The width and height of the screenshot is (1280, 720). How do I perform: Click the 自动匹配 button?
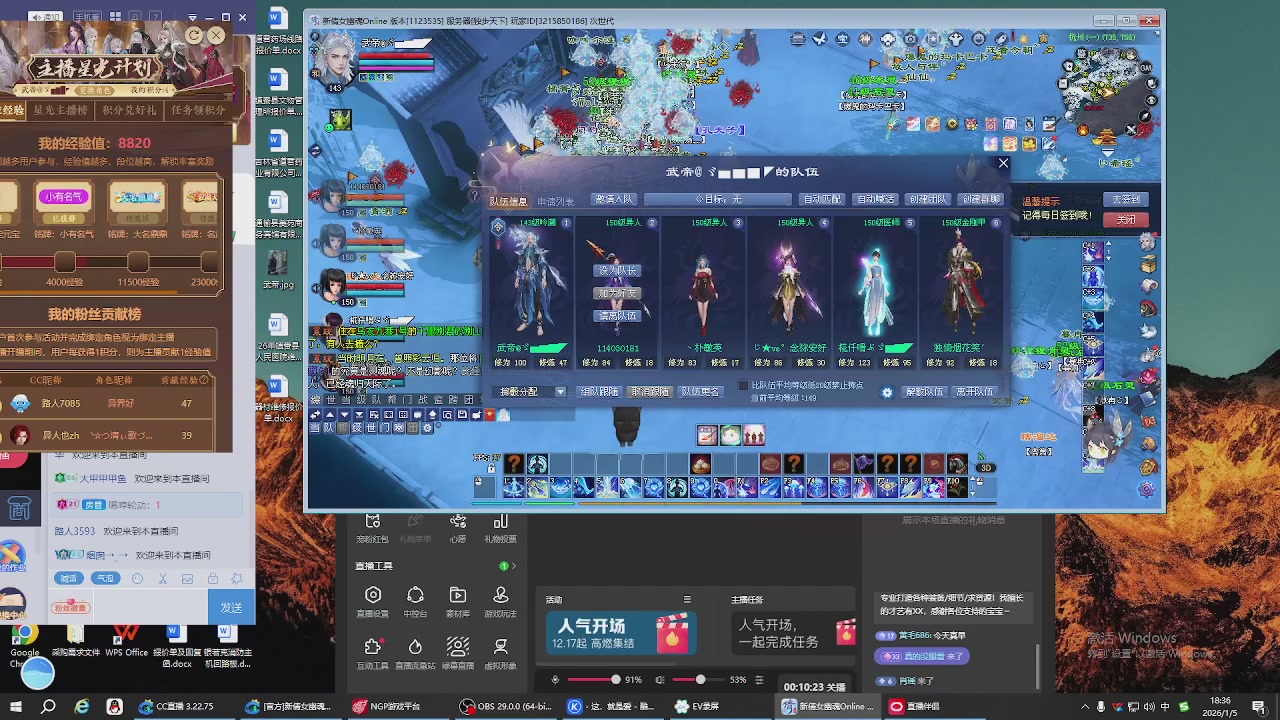click(823, 200)
